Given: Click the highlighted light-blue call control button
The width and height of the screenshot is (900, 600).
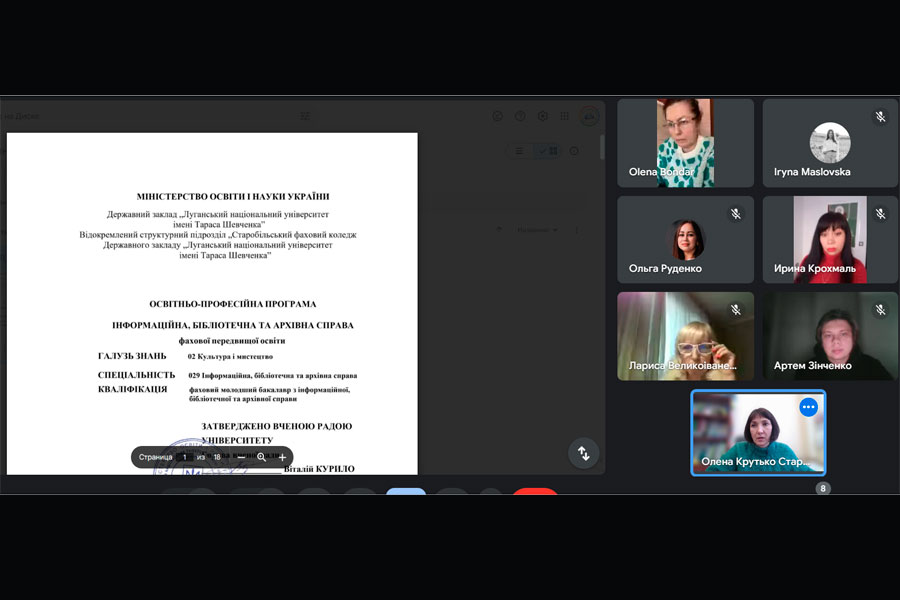Looking at the screenshot, I should tap(406, 491).
